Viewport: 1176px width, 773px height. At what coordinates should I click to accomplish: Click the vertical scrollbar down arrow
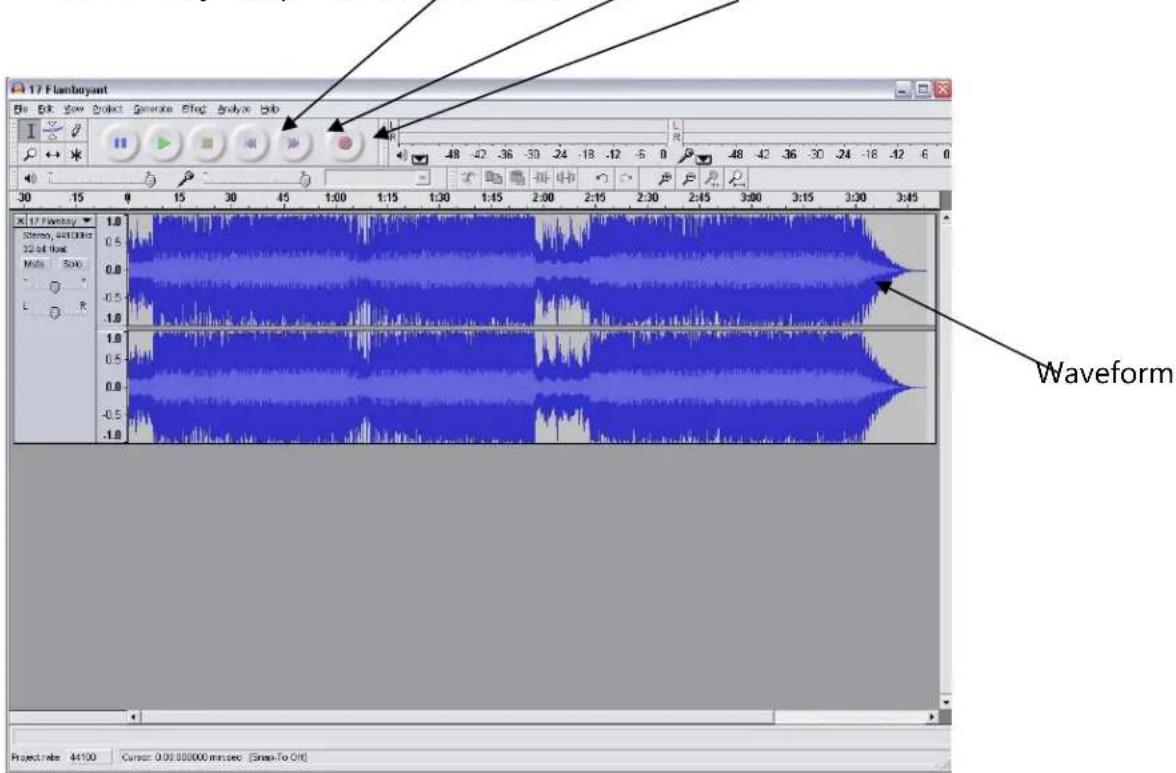[946, 703]
